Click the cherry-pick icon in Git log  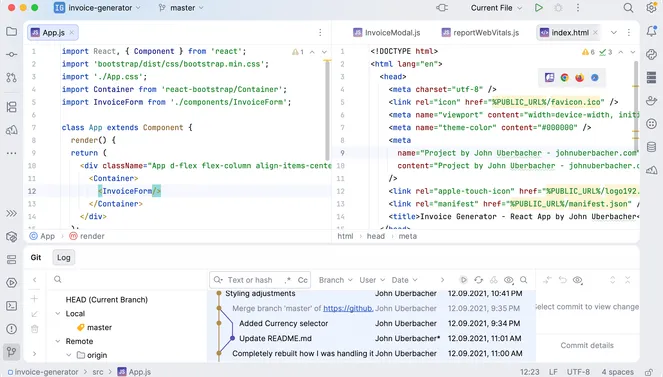pos(493,280)
